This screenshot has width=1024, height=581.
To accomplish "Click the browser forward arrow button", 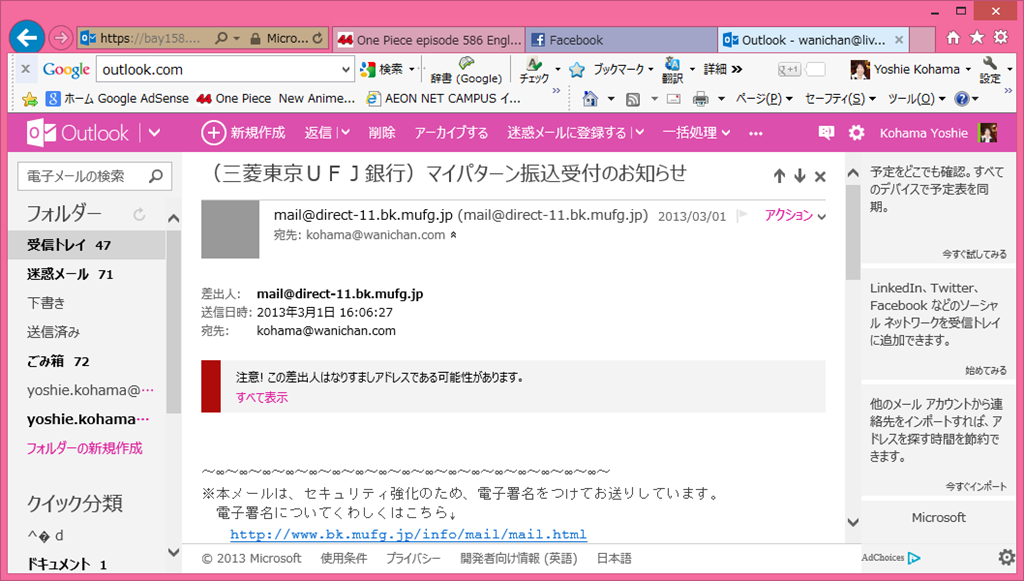I will 61,38.
